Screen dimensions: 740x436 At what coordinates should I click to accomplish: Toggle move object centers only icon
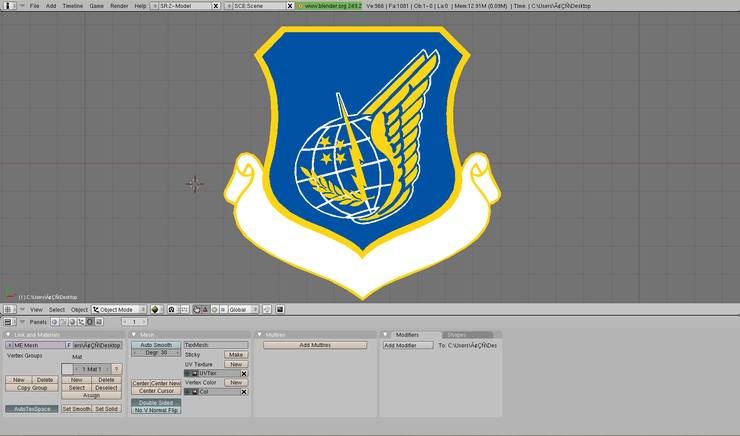pos(185,310)
